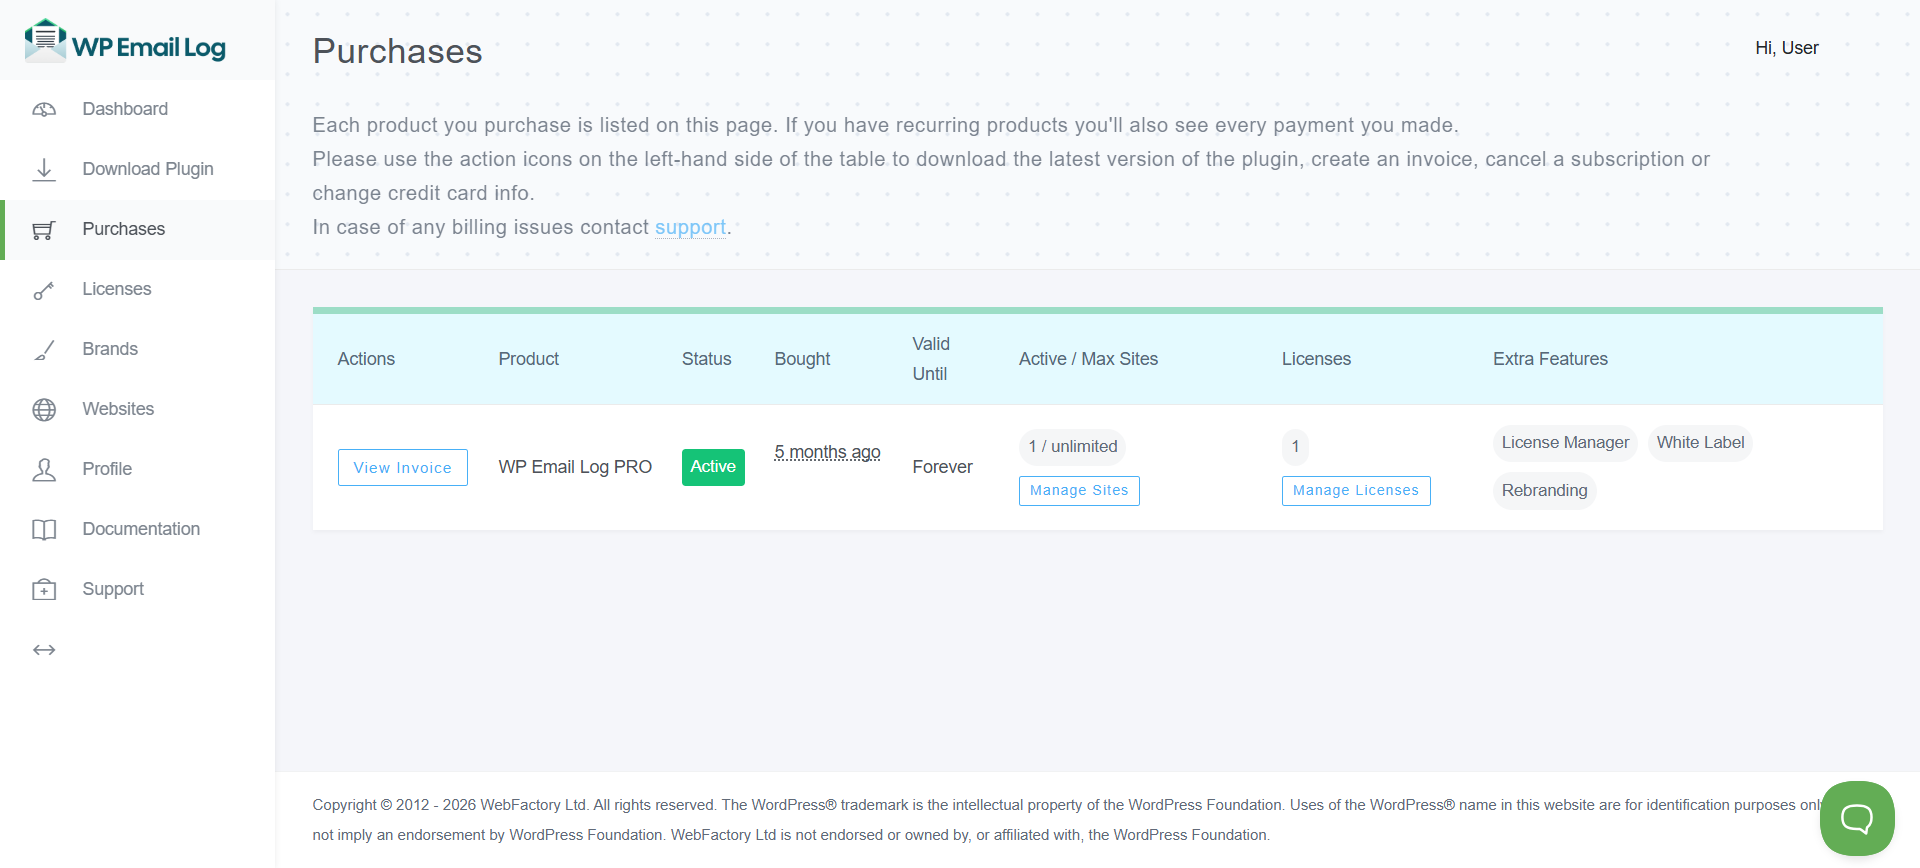
Task: Click the '5 months ago' bought date
Action: click(827, 453)
